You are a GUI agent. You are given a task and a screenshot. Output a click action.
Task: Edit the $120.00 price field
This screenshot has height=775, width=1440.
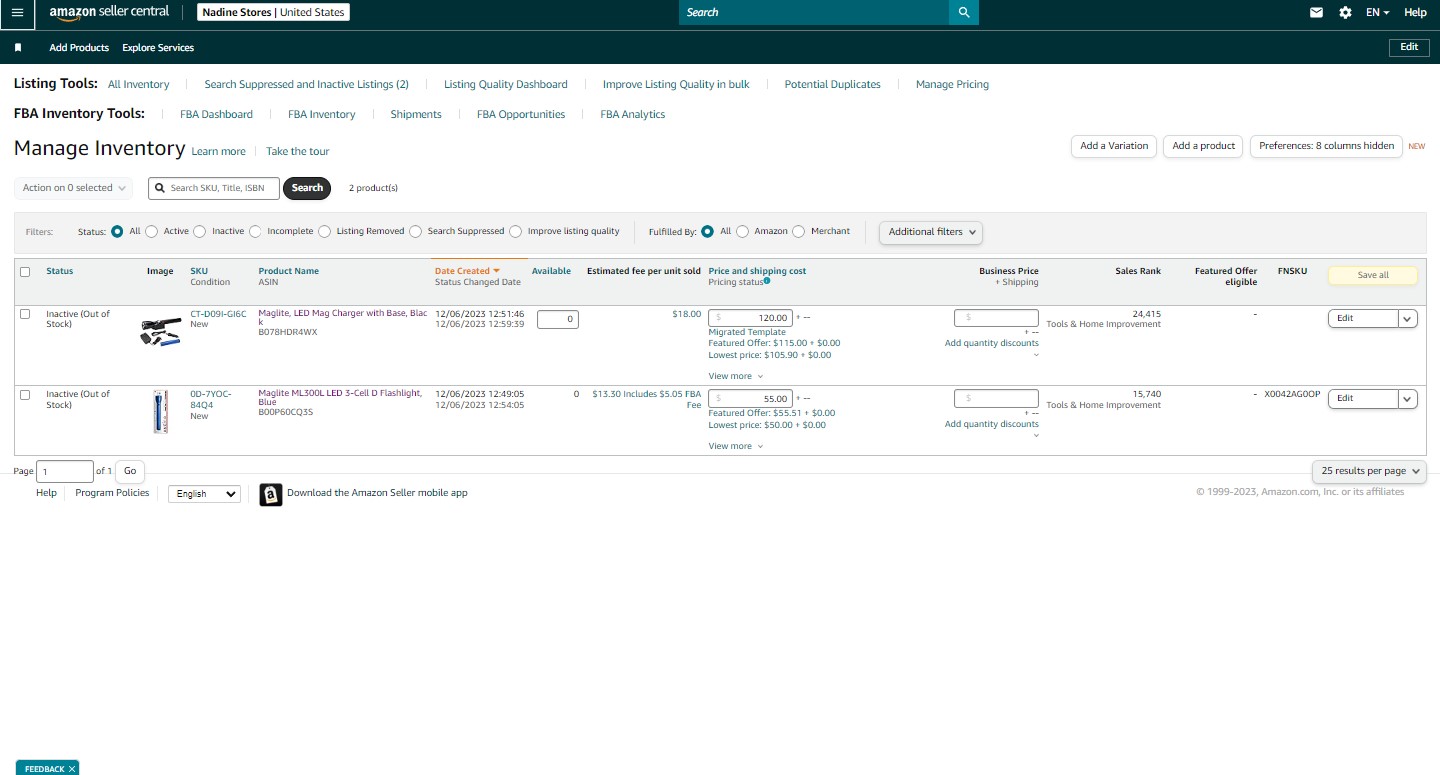[750, 318]
